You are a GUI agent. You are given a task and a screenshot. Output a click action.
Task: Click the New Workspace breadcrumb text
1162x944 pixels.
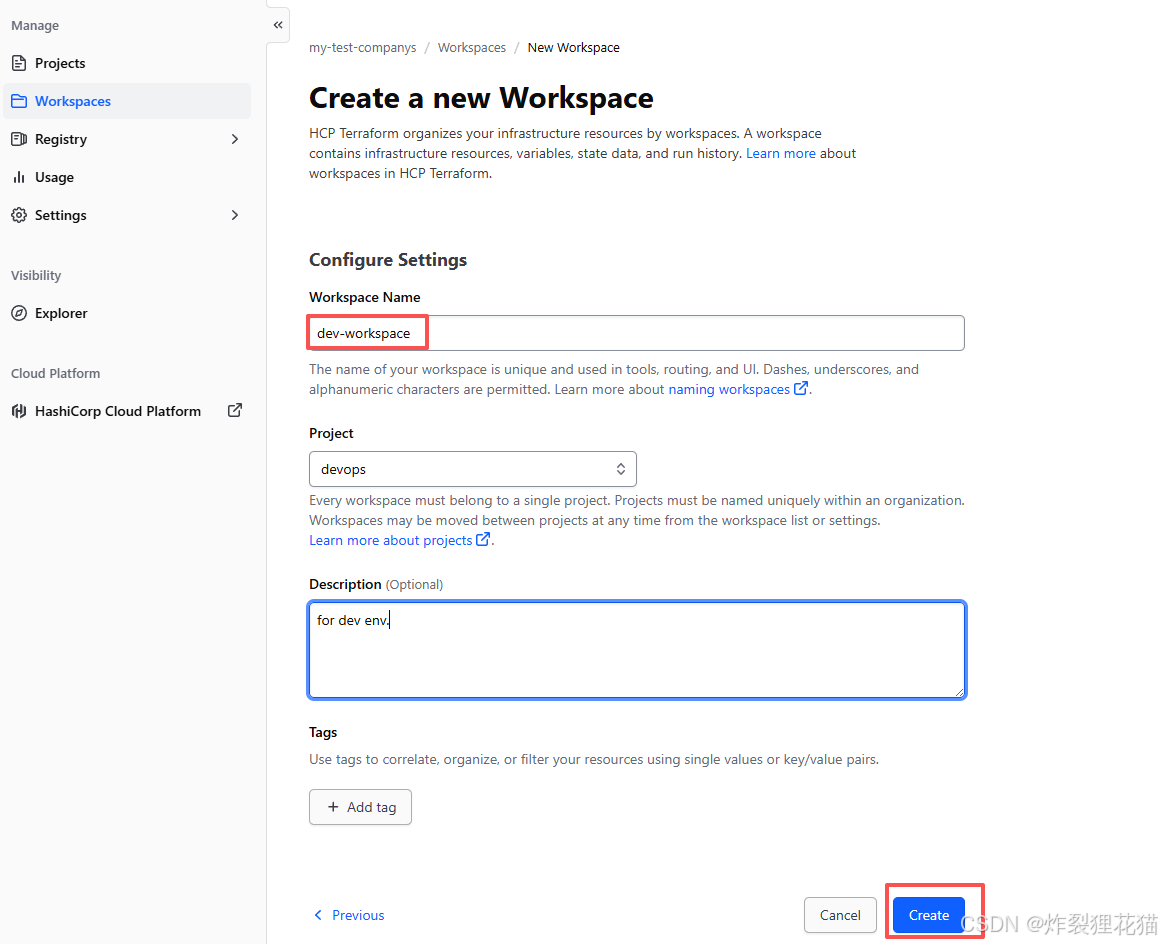click(574, 47)
